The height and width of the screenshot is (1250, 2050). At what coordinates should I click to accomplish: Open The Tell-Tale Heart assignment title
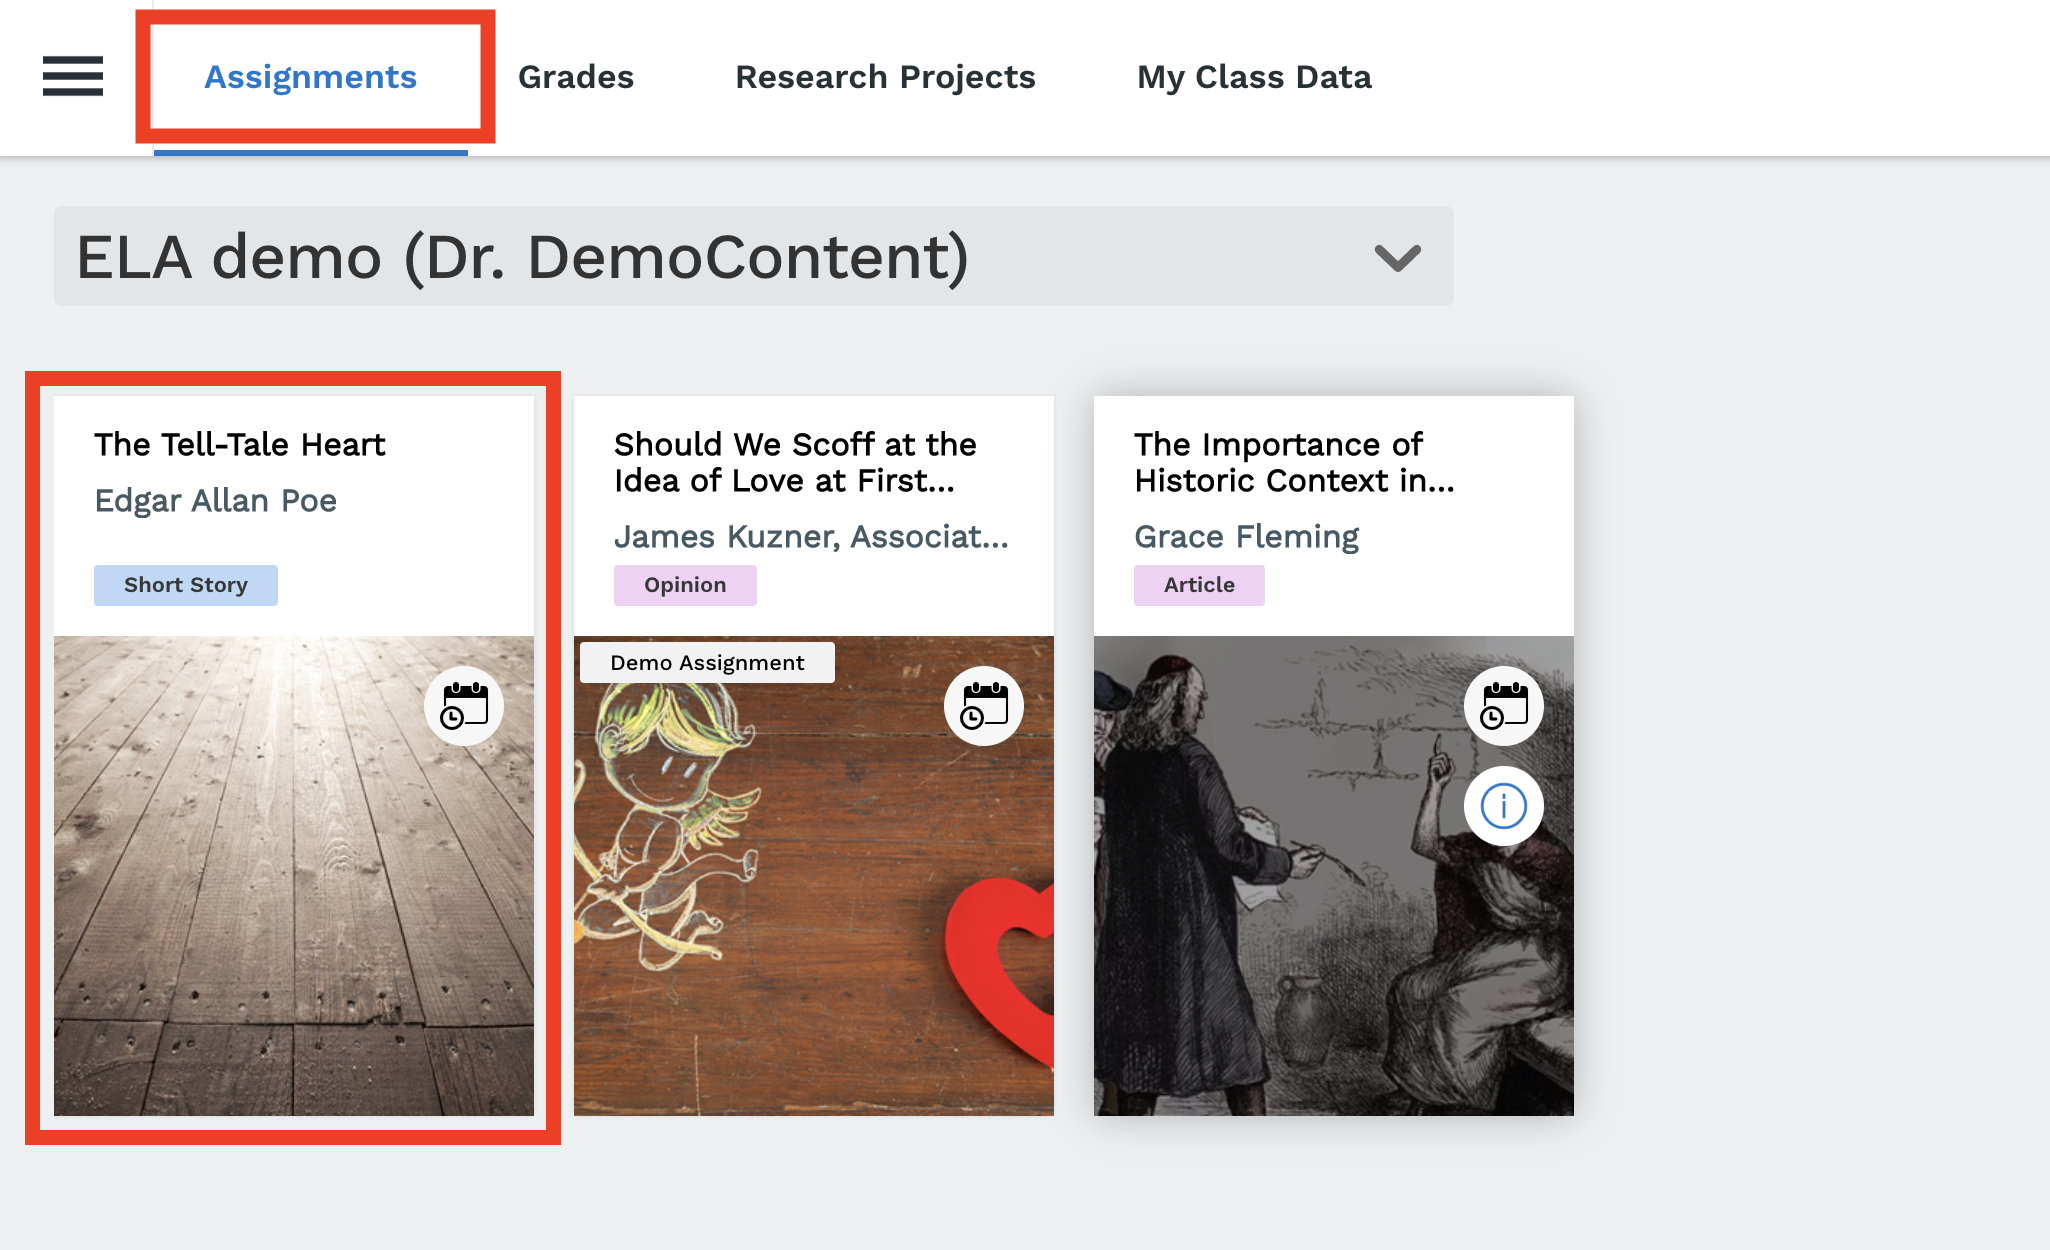(x=240, y=444)
